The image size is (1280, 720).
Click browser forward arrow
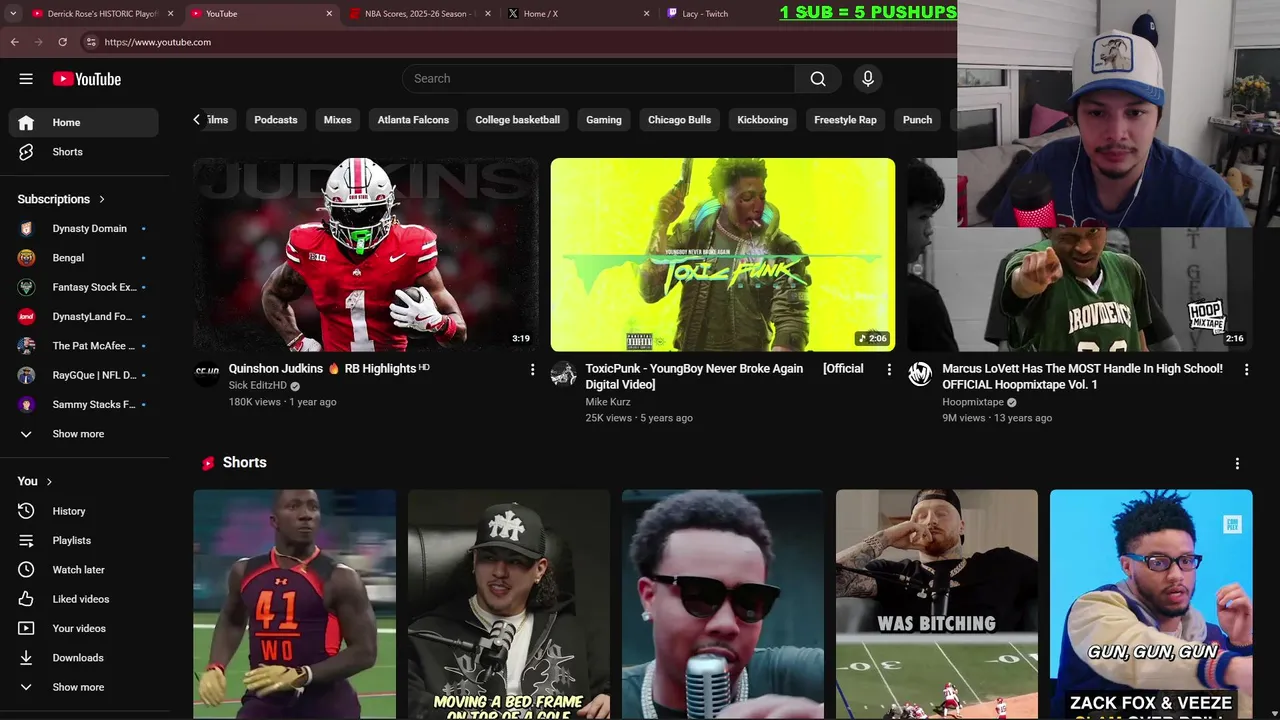38,42
